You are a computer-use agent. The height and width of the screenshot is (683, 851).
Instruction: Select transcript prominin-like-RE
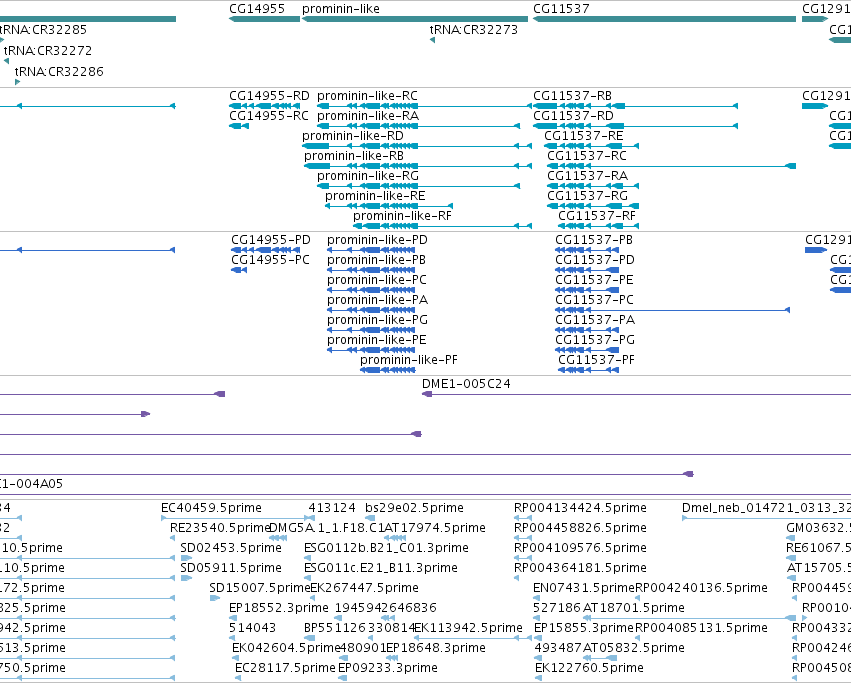pos(375,197)
